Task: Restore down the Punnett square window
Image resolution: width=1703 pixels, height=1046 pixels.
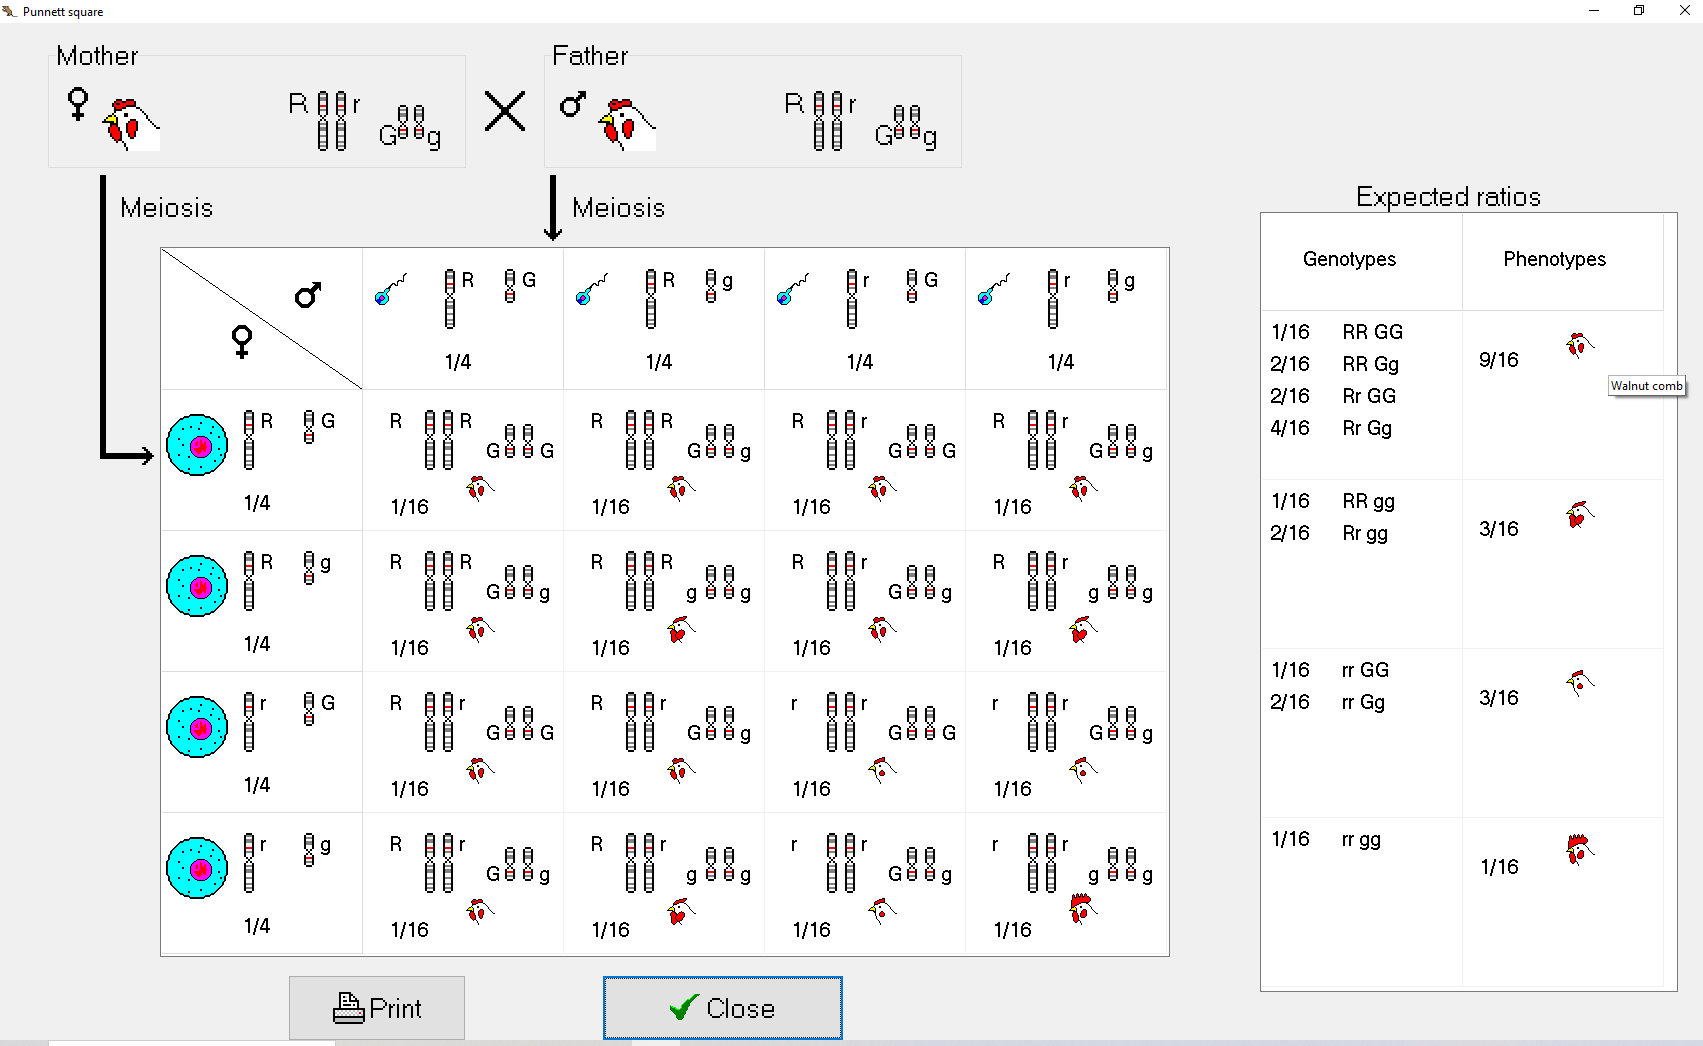Action: 1639,11
